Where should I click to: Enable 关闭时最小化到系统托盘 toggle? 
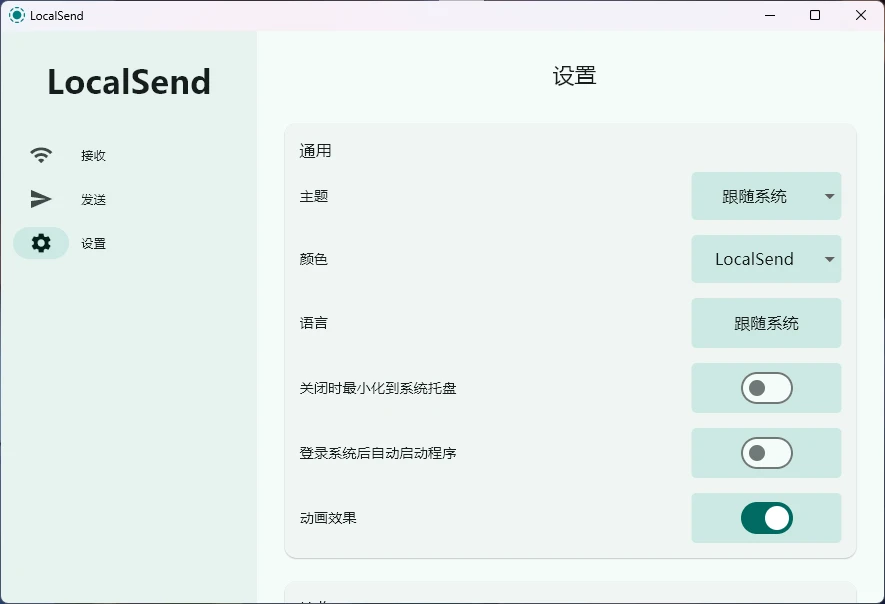coord(766,388)
